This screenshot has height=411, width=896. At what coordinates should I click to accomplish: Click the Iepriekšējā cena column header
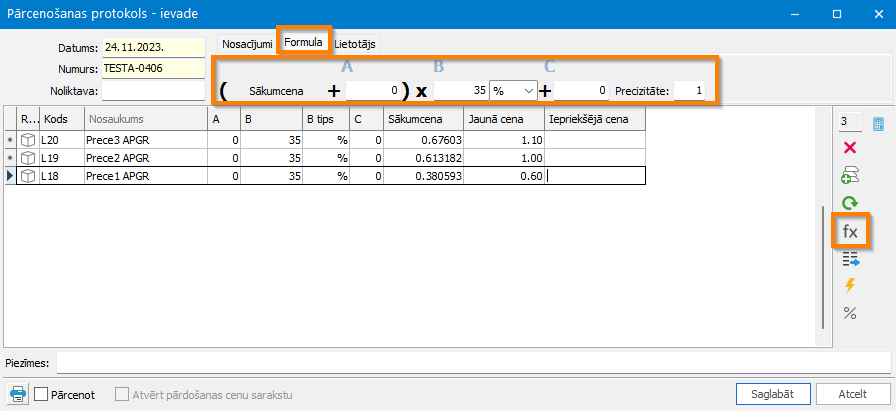click(595, 119)
